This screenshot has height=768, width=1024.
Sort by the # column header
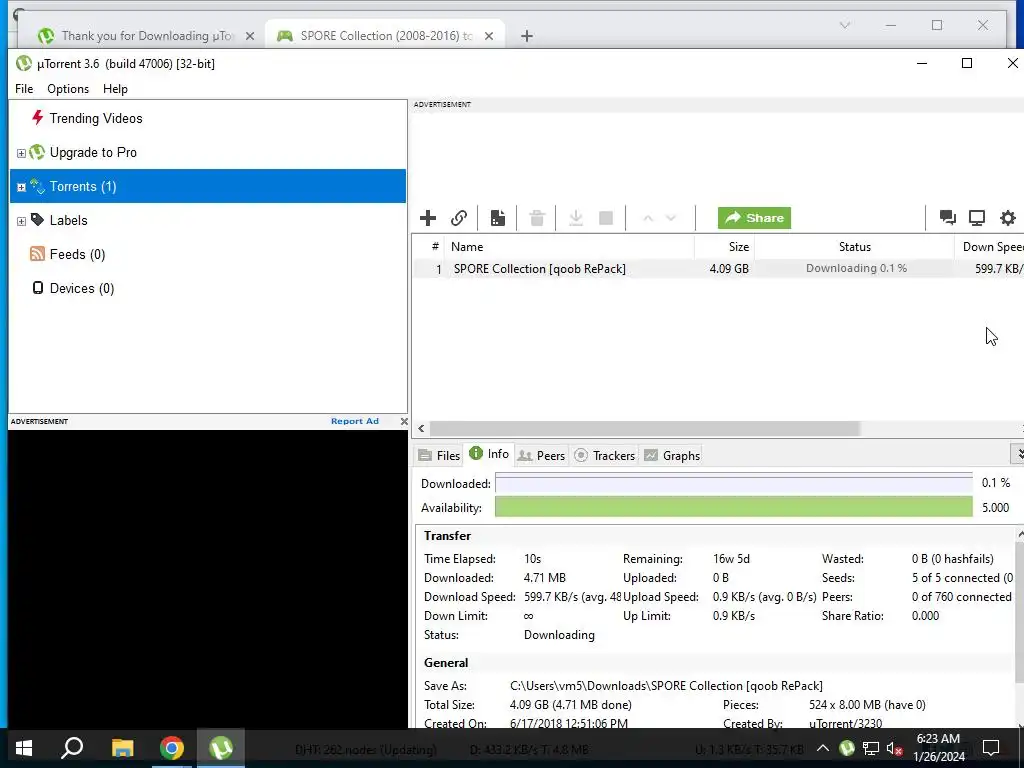429,247
